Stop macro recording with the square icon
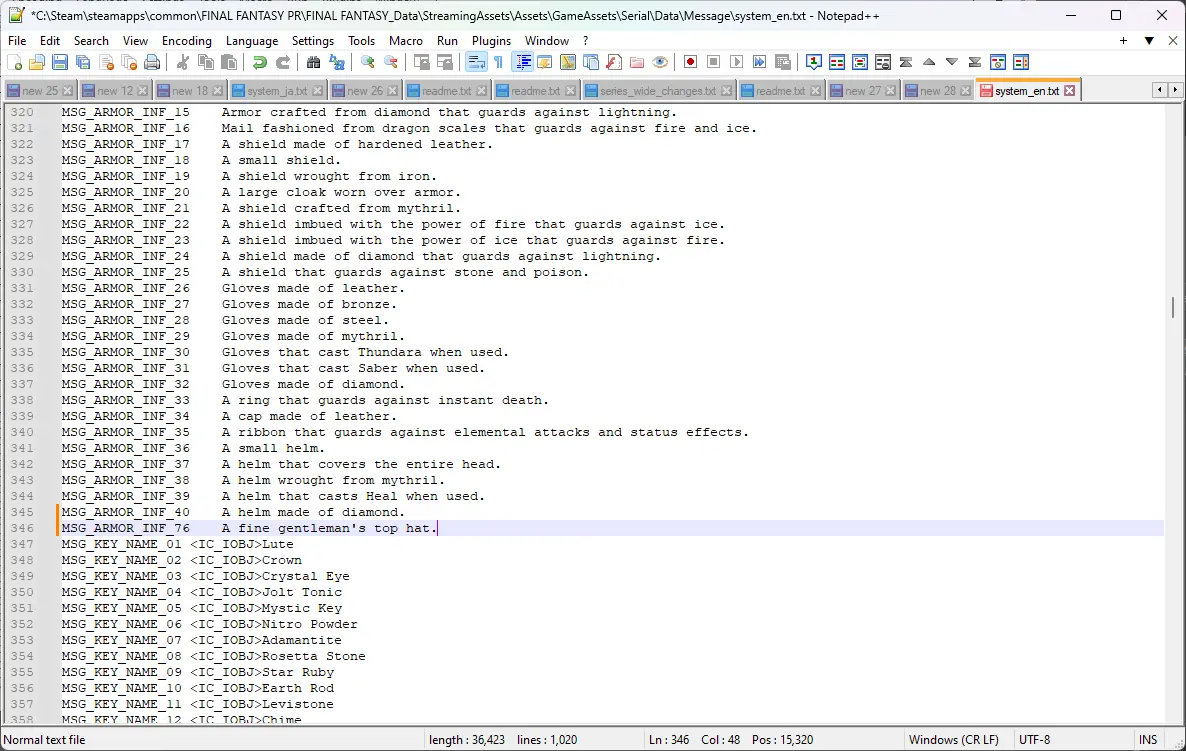Viewport: 1186px width, 751px height. [713, 63]
